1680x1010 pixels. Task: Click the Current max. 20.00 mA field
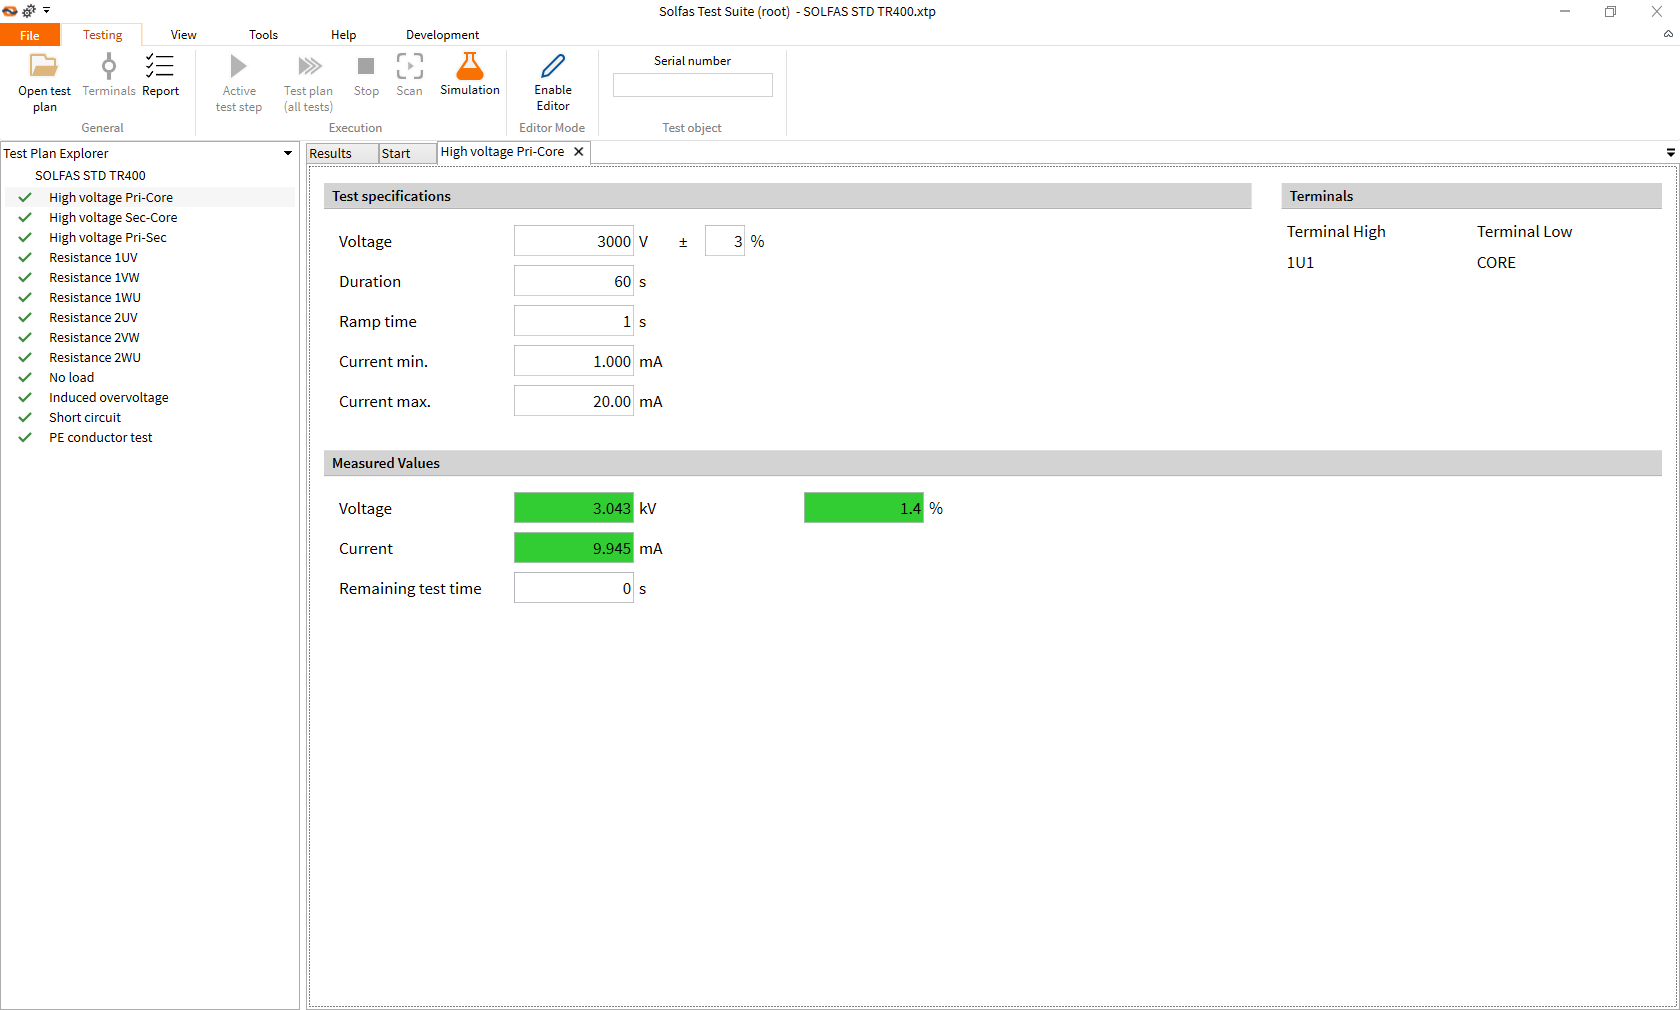574,401
